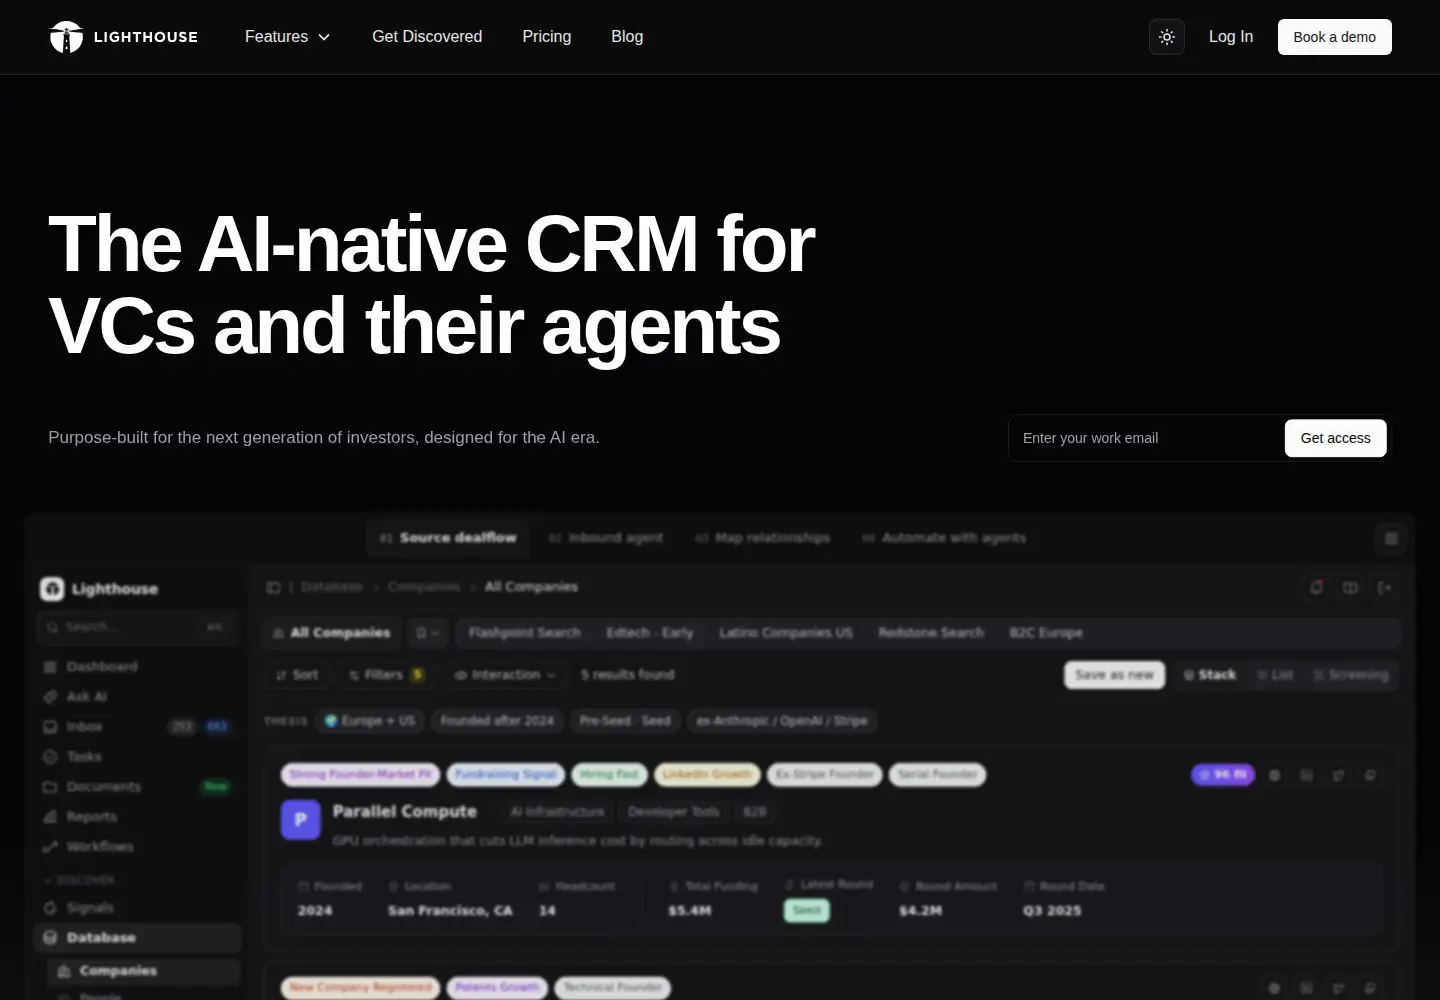Open the Flashpoint Search saved view

coord(525,633)
